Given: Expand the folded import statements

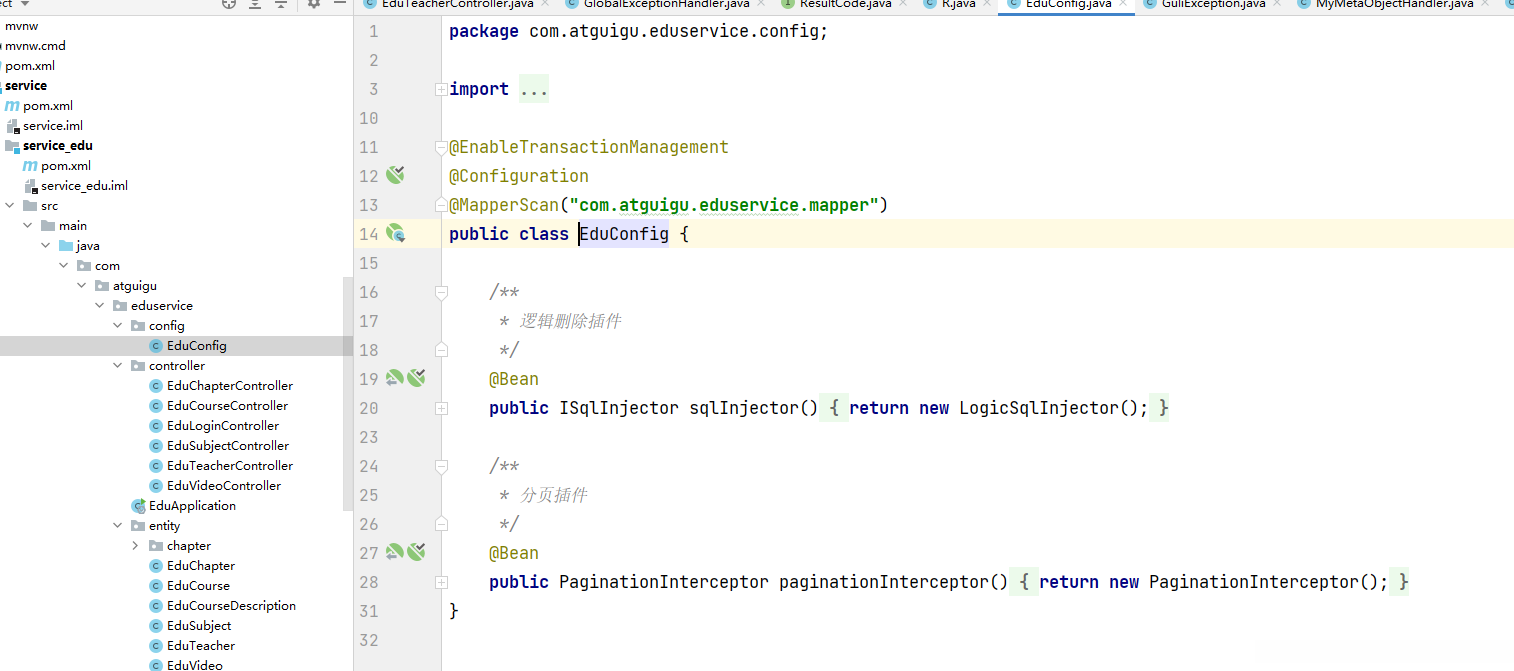Looking at the screenshot, I should 441,90.
